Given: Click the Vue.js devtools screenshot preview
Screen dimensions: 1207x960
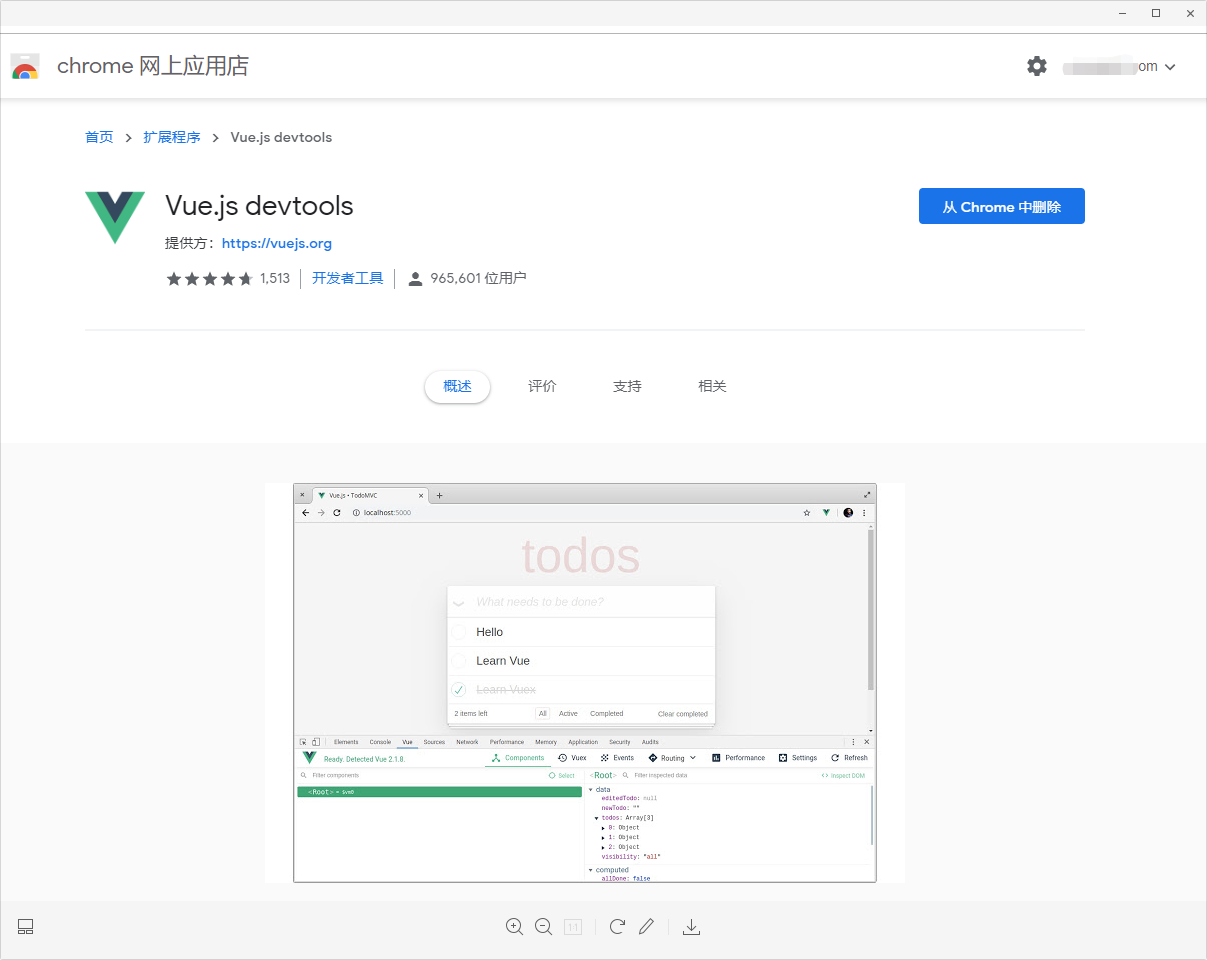Looking at the screenshot, I should pos(585,683).
